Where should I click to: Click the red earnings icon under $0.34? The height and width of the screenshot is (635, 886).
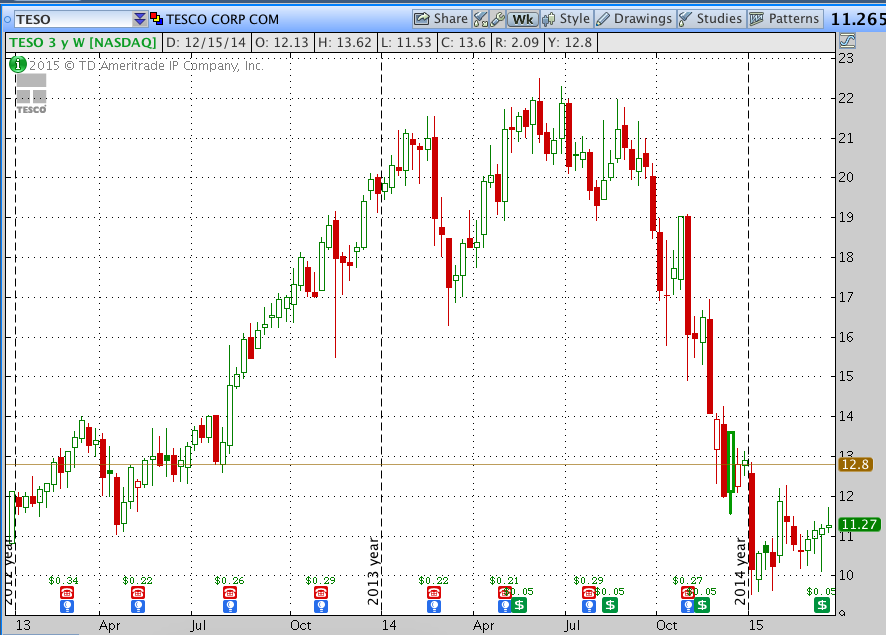pyautogui.click(x=67, y=593)
